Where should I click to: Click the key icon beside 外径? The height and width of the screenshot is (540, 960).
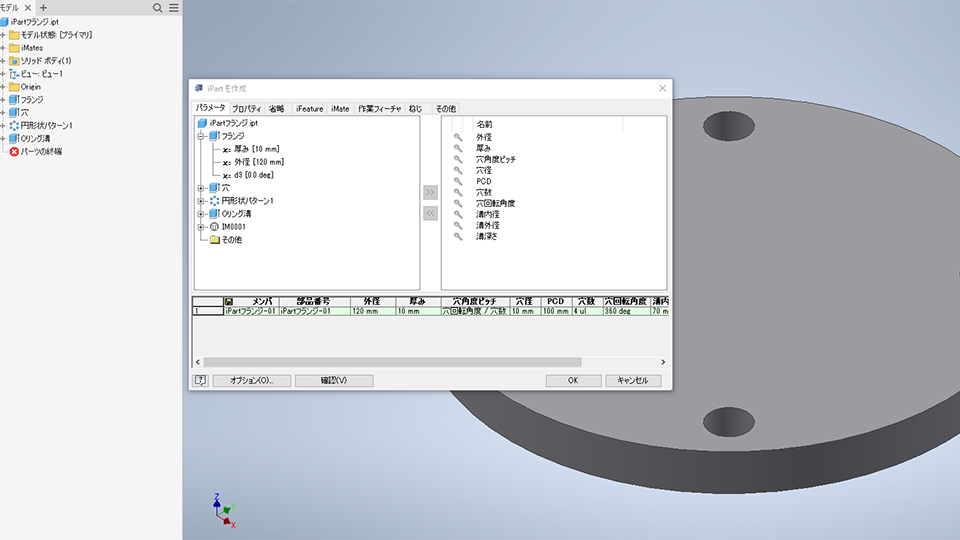(x=458, y=137)
